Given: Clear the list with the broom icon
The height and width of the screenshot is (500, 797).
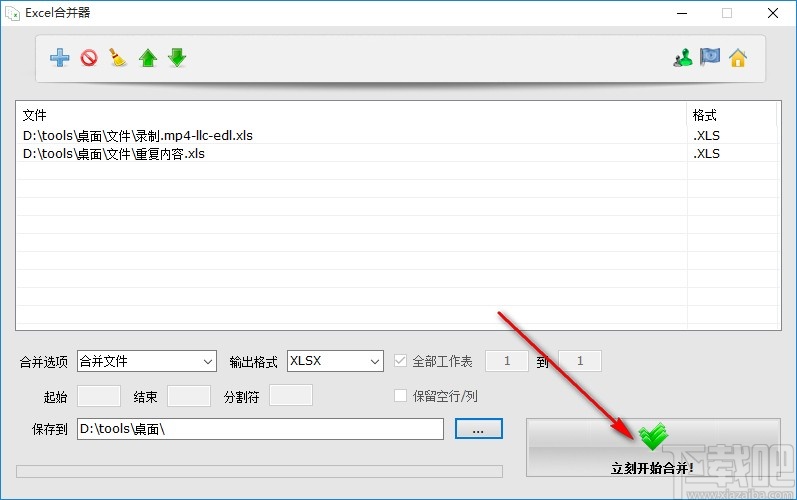Looking at the screenshot, I should coord(118,57).
